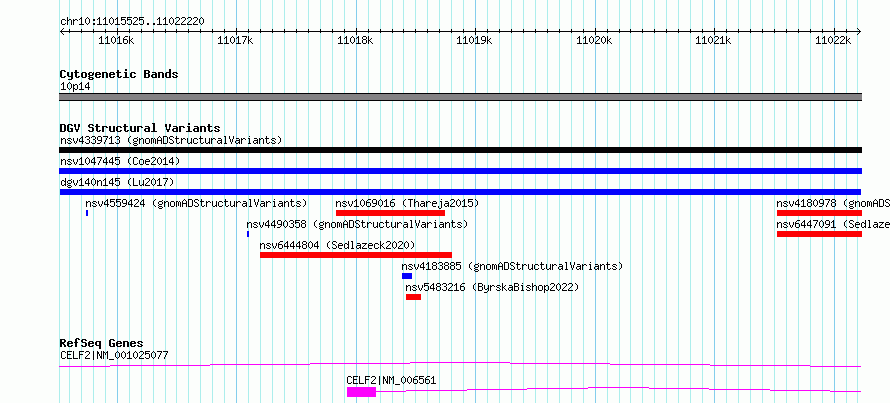Select the small blue nsv4183885 variant bar

[x=407, y=276]
